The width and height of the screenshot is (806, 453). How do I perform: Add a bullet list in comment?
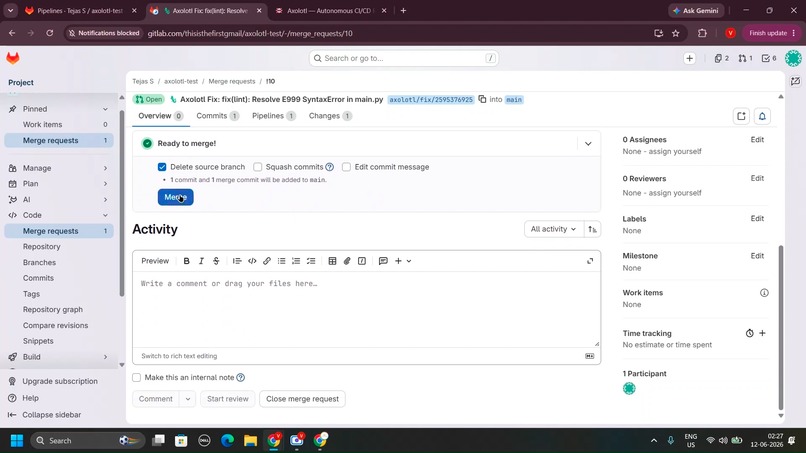(x=281, y=261)
